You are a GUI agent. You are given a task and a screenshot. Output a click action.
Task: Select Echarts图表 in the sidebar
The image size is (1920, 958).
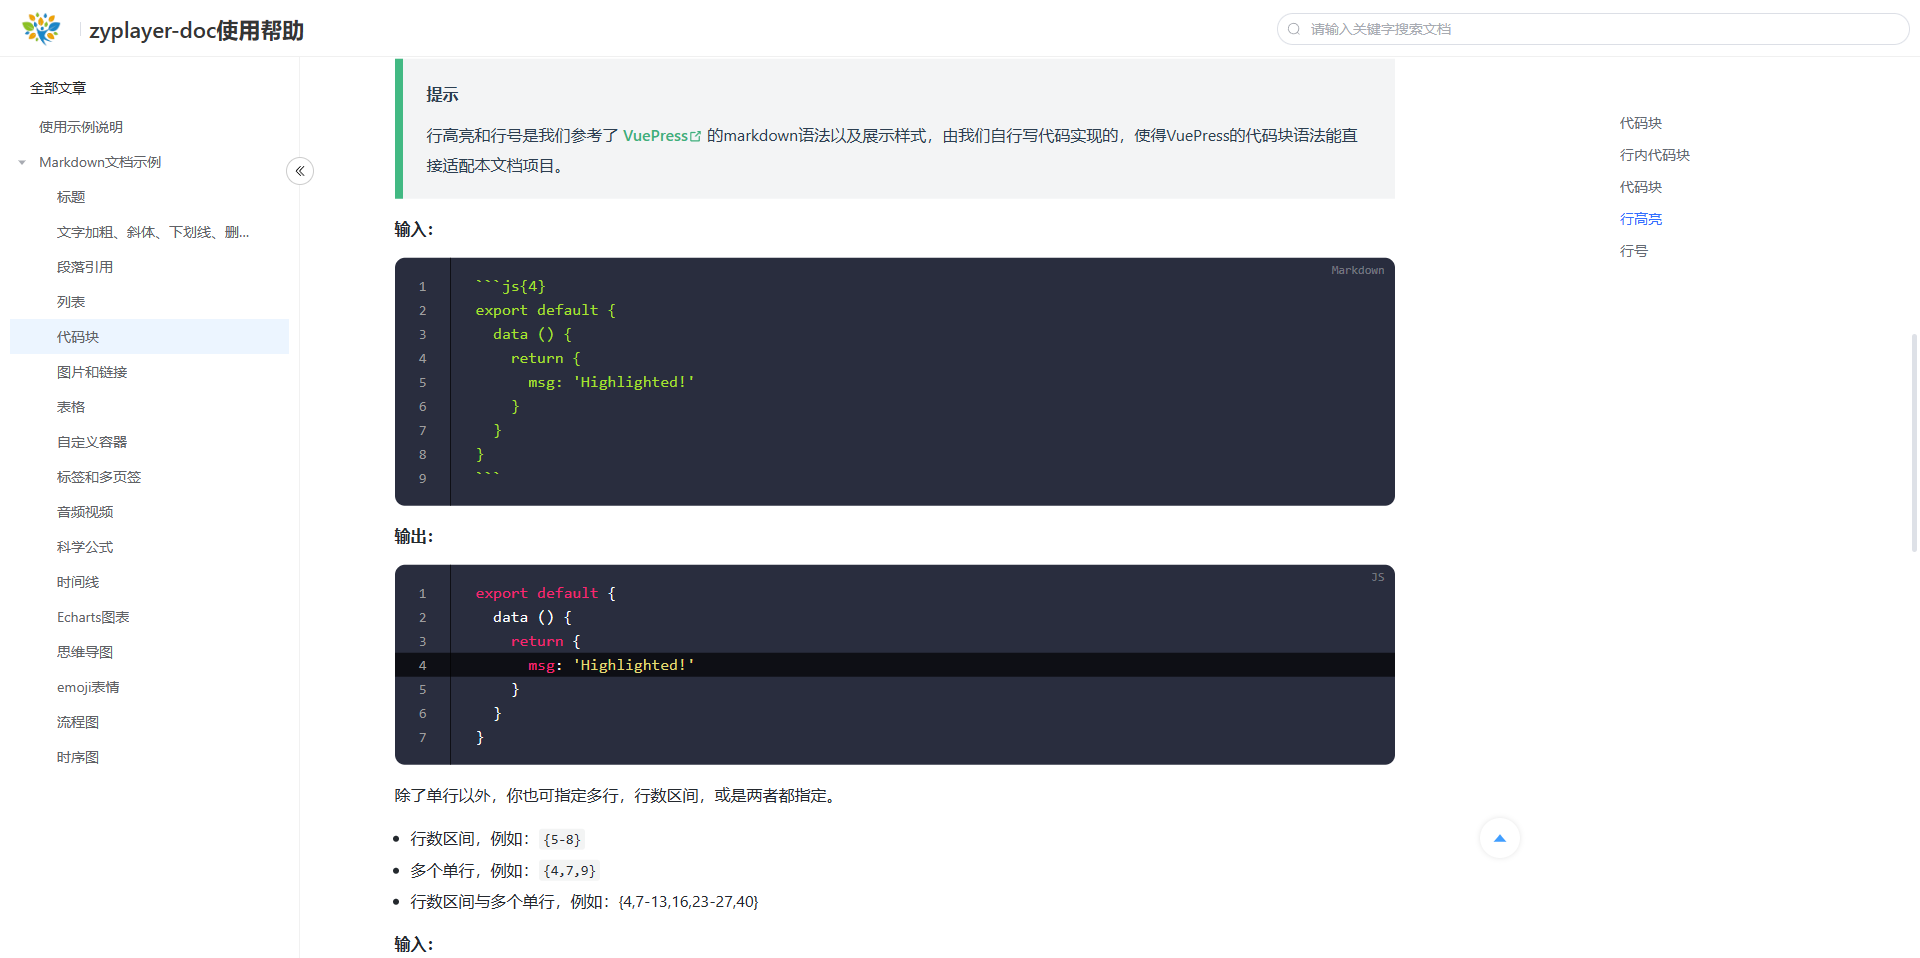point(93,617)
